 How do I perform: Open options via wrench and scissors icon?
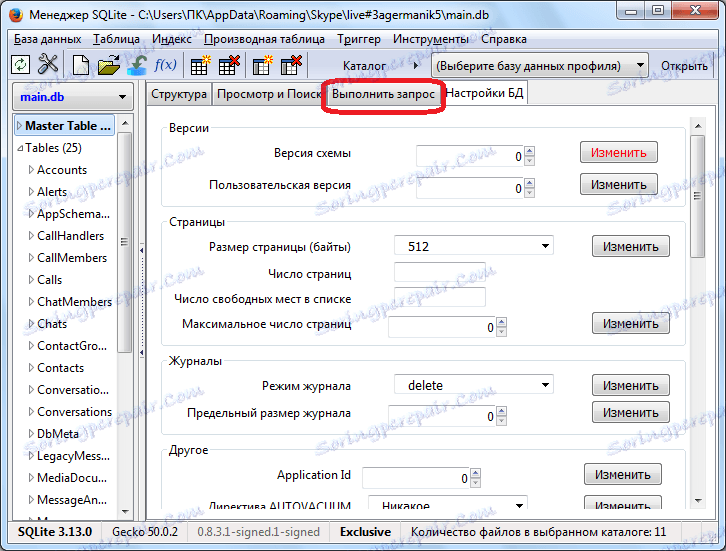coord(48,65)
